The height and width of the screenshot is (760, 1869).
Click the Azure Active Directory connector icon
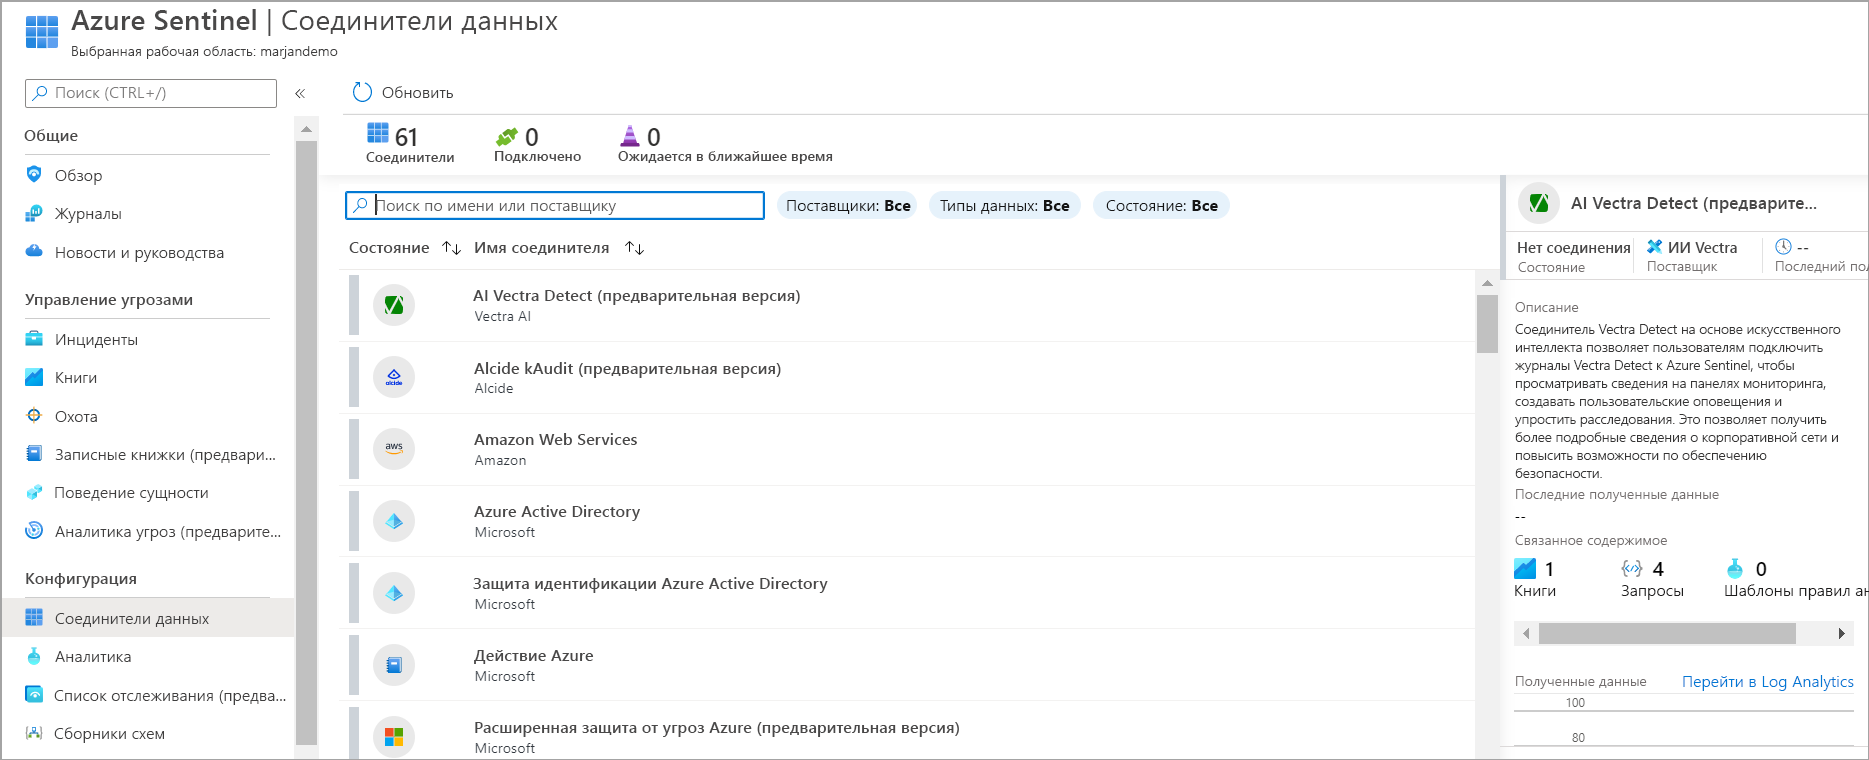click(394, 521)
